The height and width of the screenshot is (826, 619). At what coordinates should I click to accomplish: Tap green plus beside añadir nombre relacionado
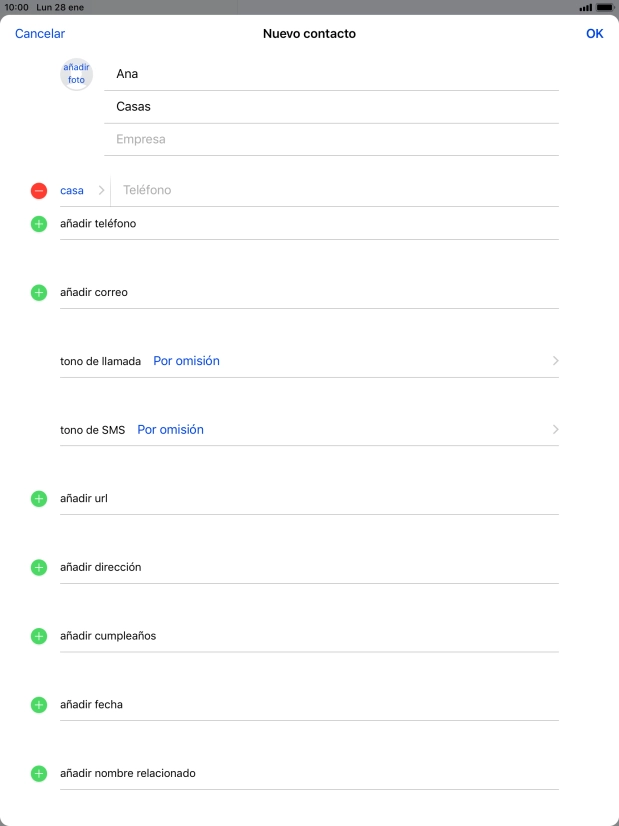click(39, 773)
